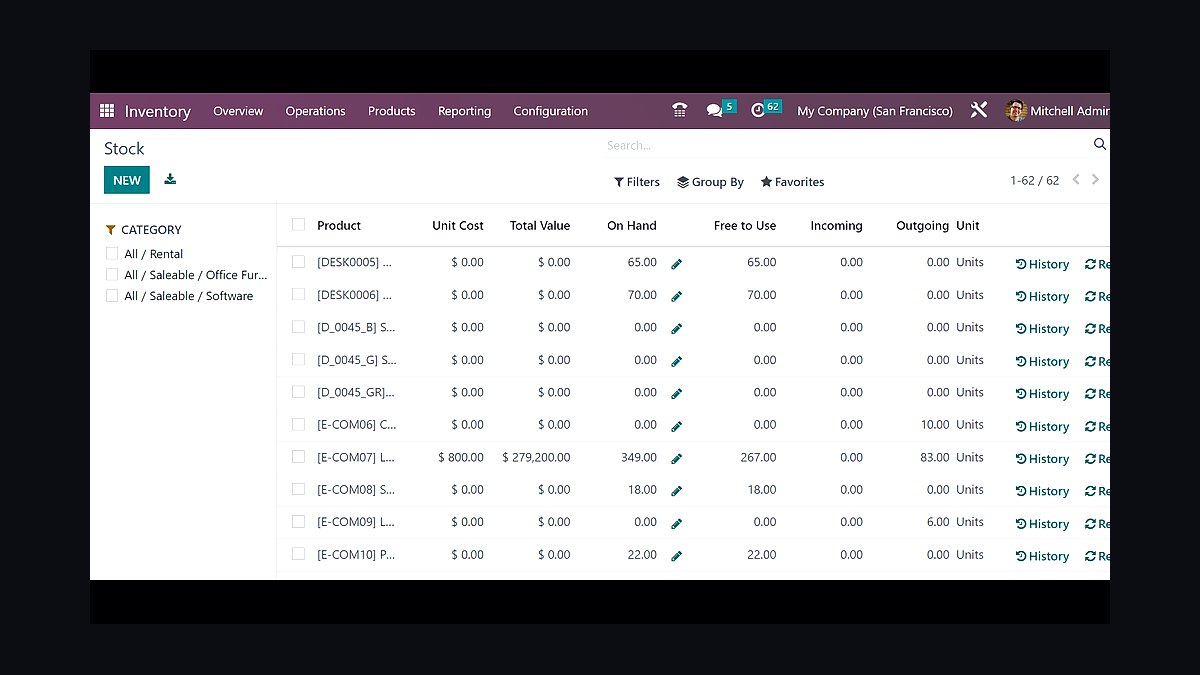Open History for E-COM07 row
This screenshot has height=675, width=1200.
pyautogui.click(x=1042, y=459)
